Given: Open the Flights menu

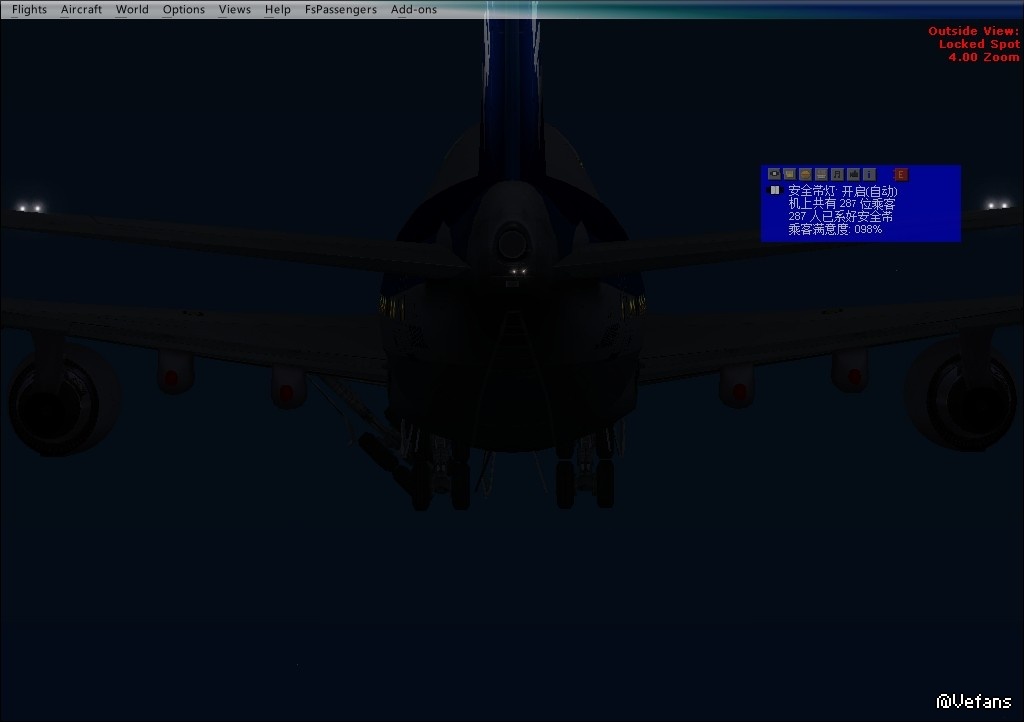Looking at the screenshot, I should pyautogui.click(x=29, y=9).
